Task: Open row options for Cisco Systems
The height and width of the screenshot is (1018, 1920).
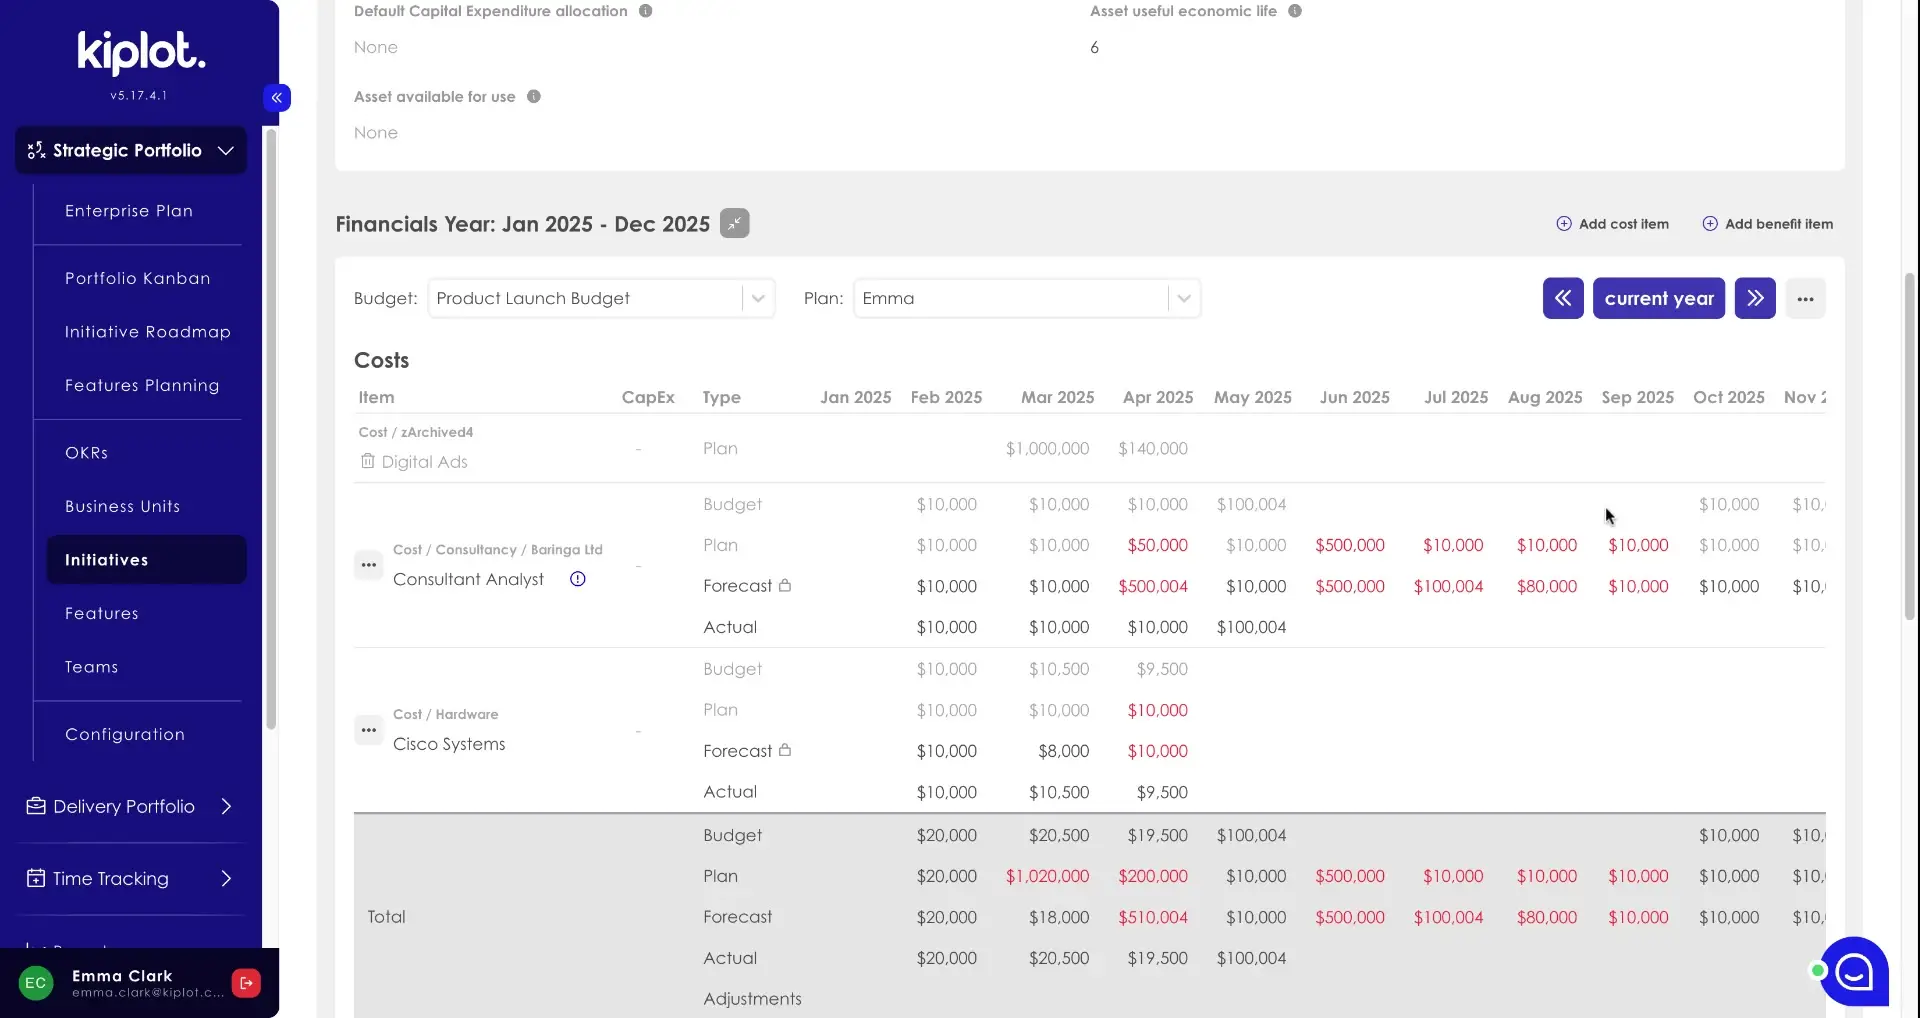Action: (369, 730)
